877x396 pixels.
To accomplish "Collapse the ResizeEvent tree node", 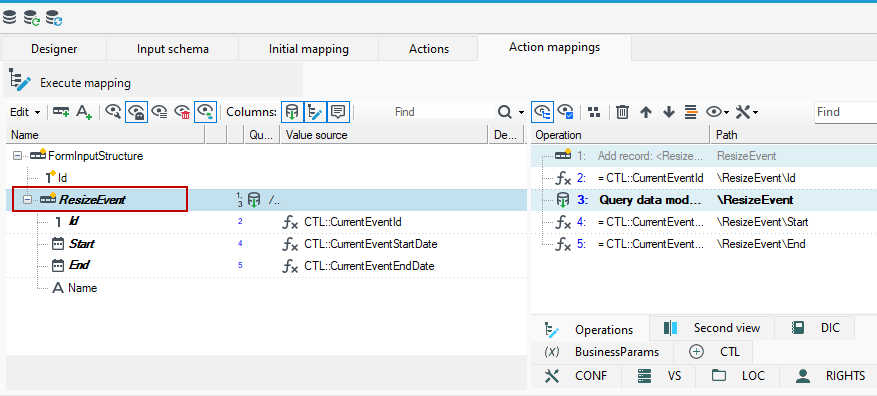I will [x=26, y=200].
